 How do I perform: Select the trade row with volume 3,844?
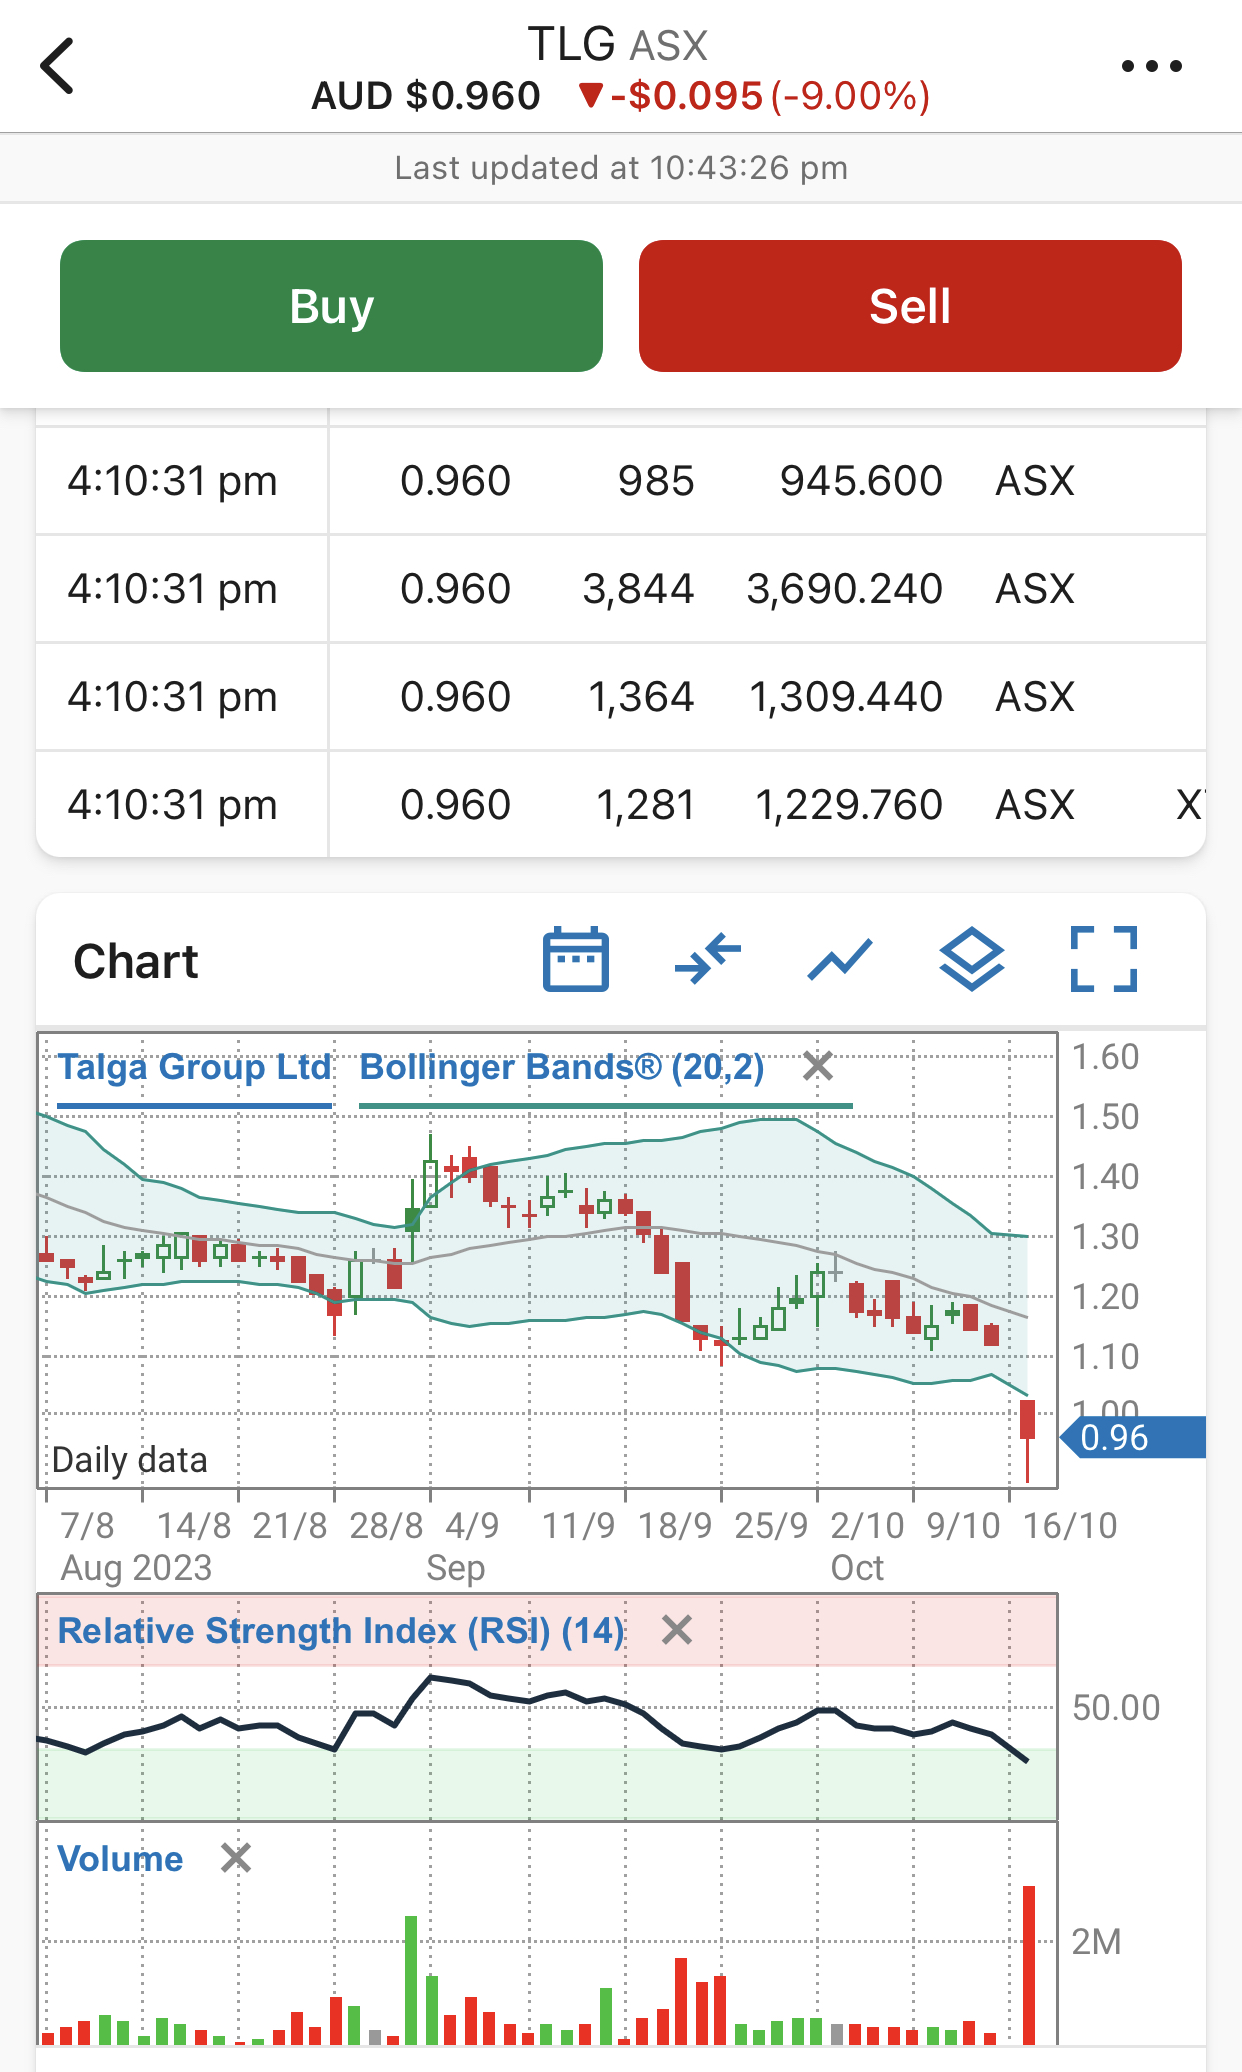[x=621, y=589]
